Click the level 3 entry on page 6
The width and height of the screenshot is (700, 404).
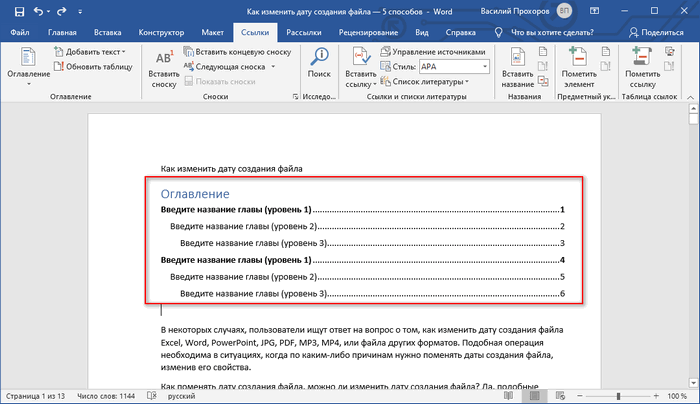tap(372, 293)
